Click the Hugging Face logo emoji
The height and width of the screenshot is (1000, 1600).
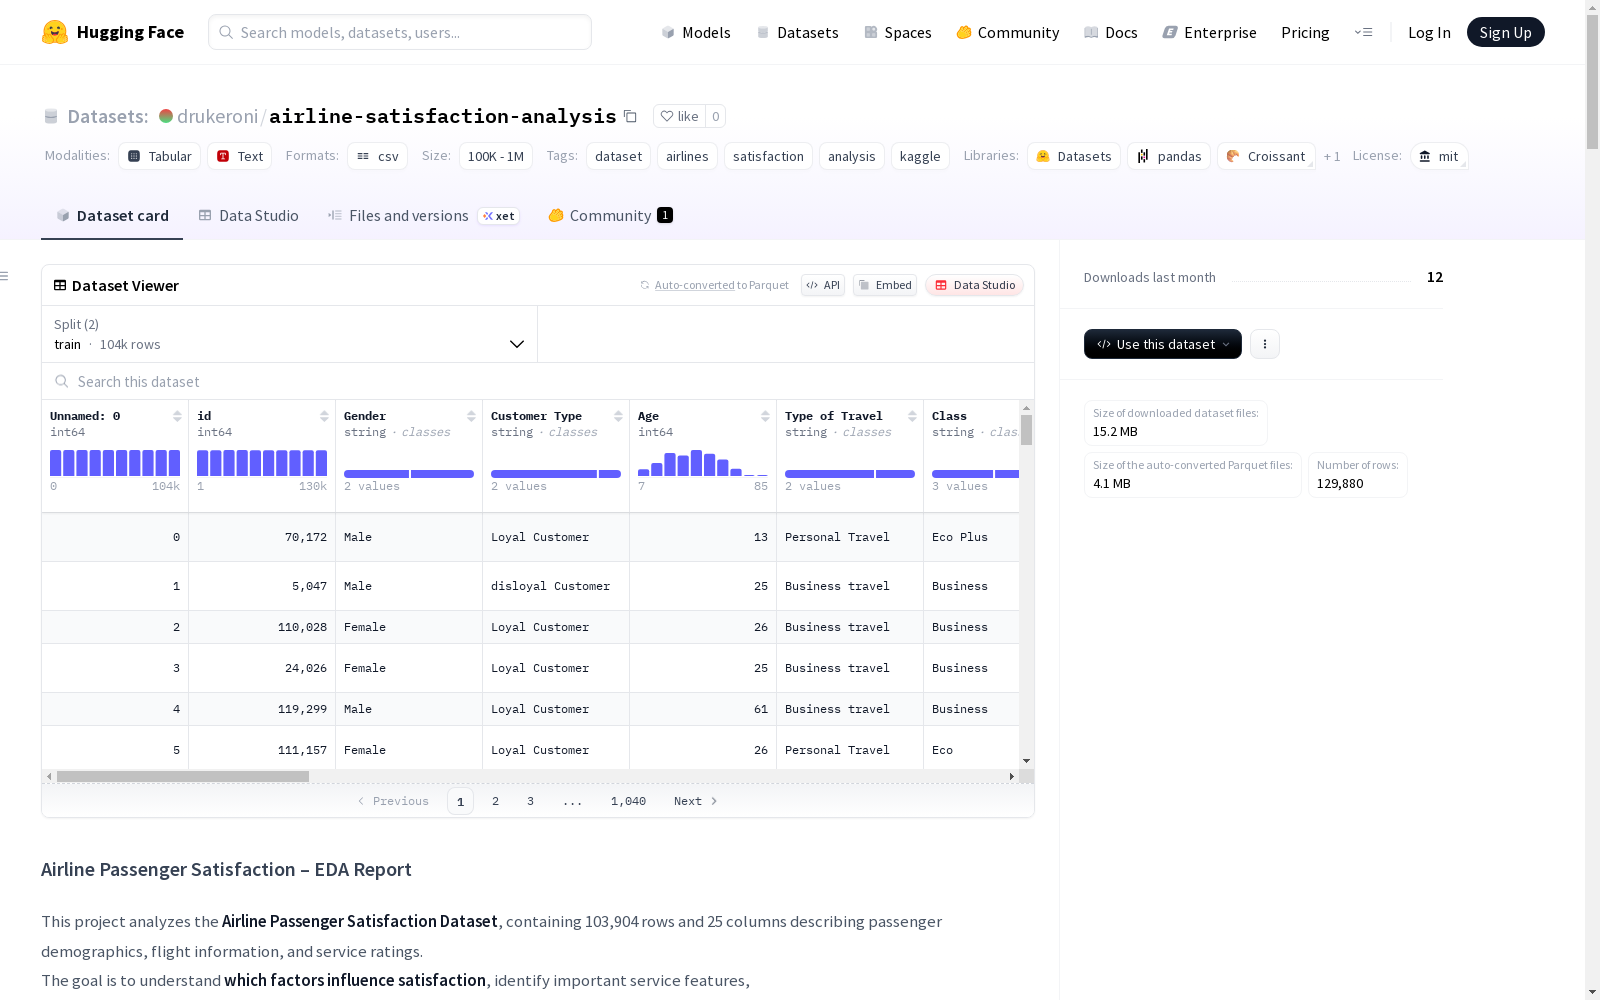[x=55, y=32]
